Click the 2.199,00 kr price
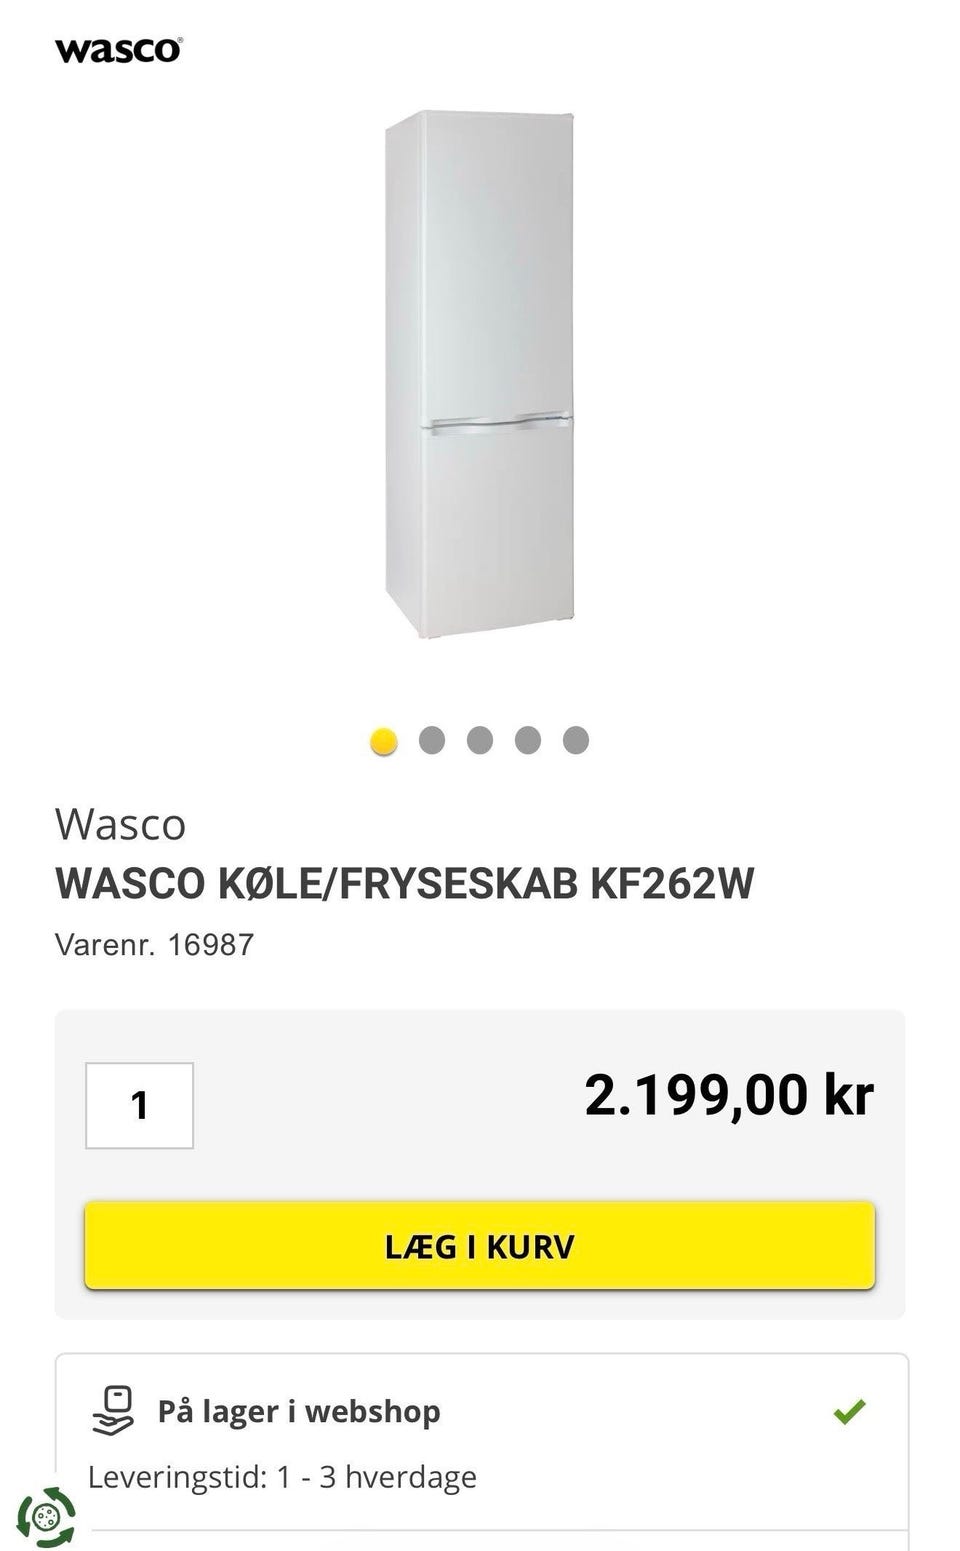Image resolution: width=960 pixels, height=1551 pixels. coord(729,1095)
